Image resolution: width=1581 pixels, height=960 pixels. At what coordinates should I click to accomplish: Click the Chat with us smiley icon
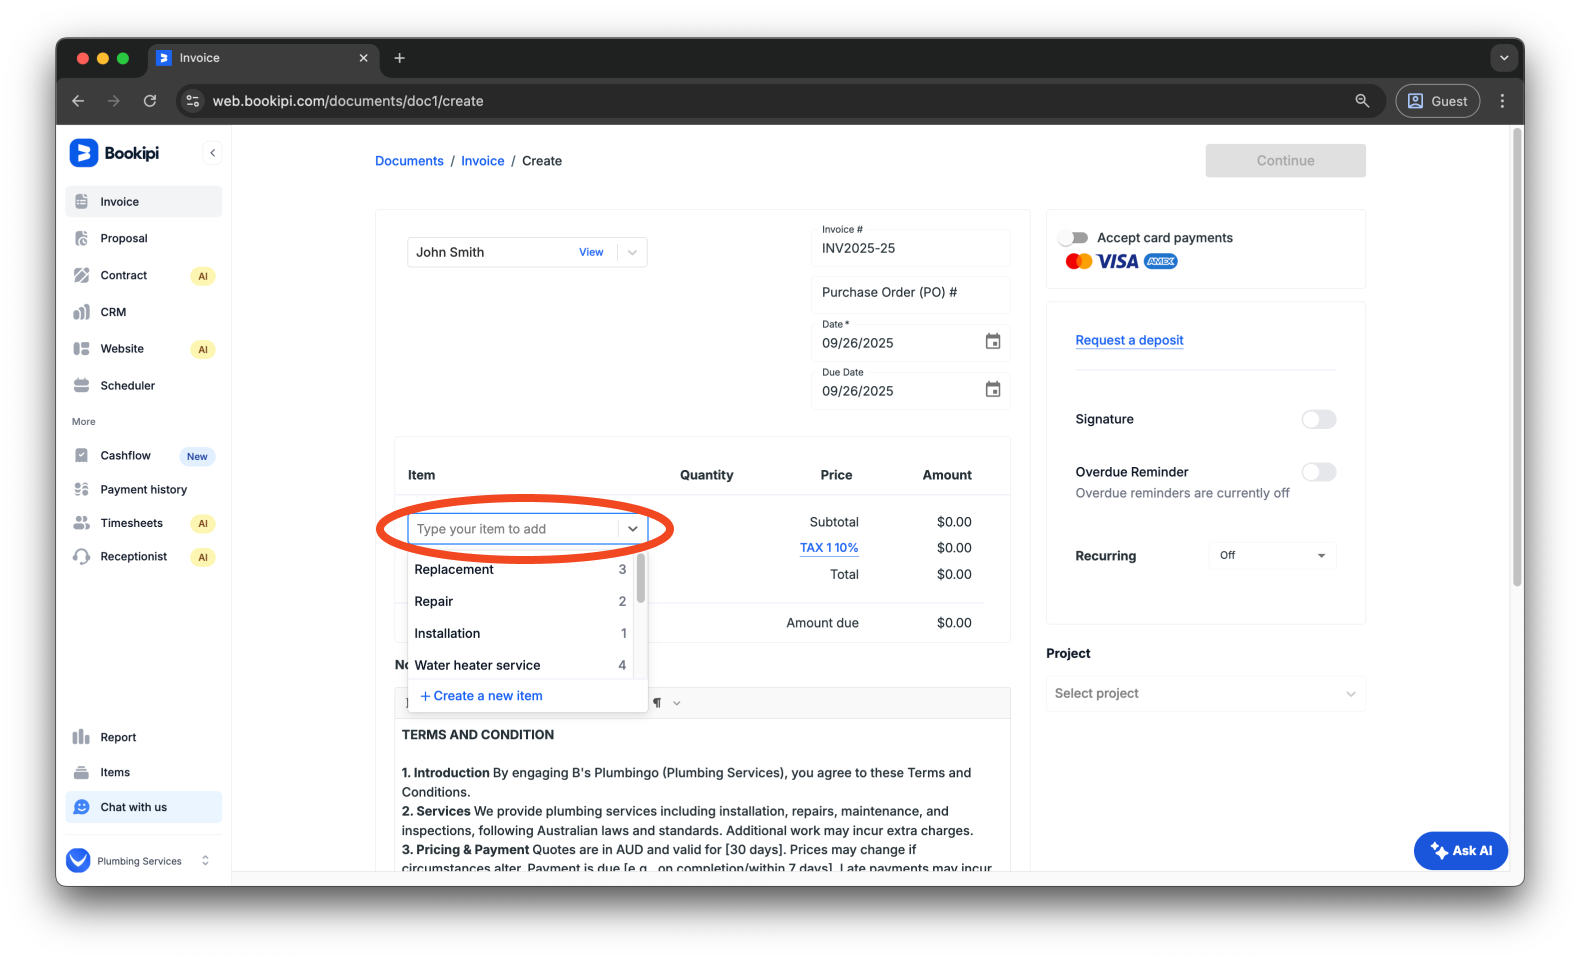[82, 807]
